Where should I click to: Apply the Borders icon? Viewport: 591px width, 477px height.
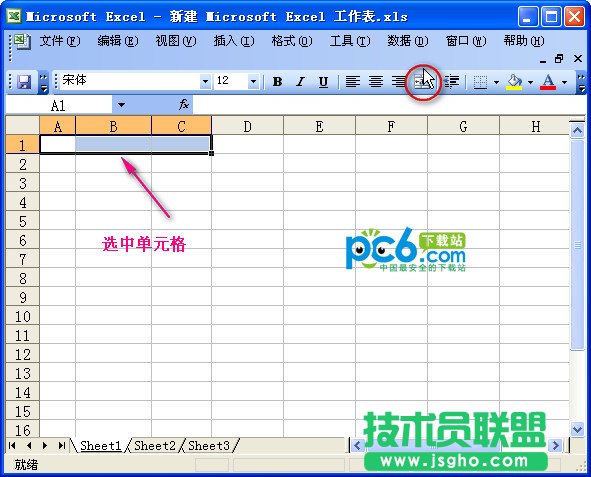coord(480,82)
